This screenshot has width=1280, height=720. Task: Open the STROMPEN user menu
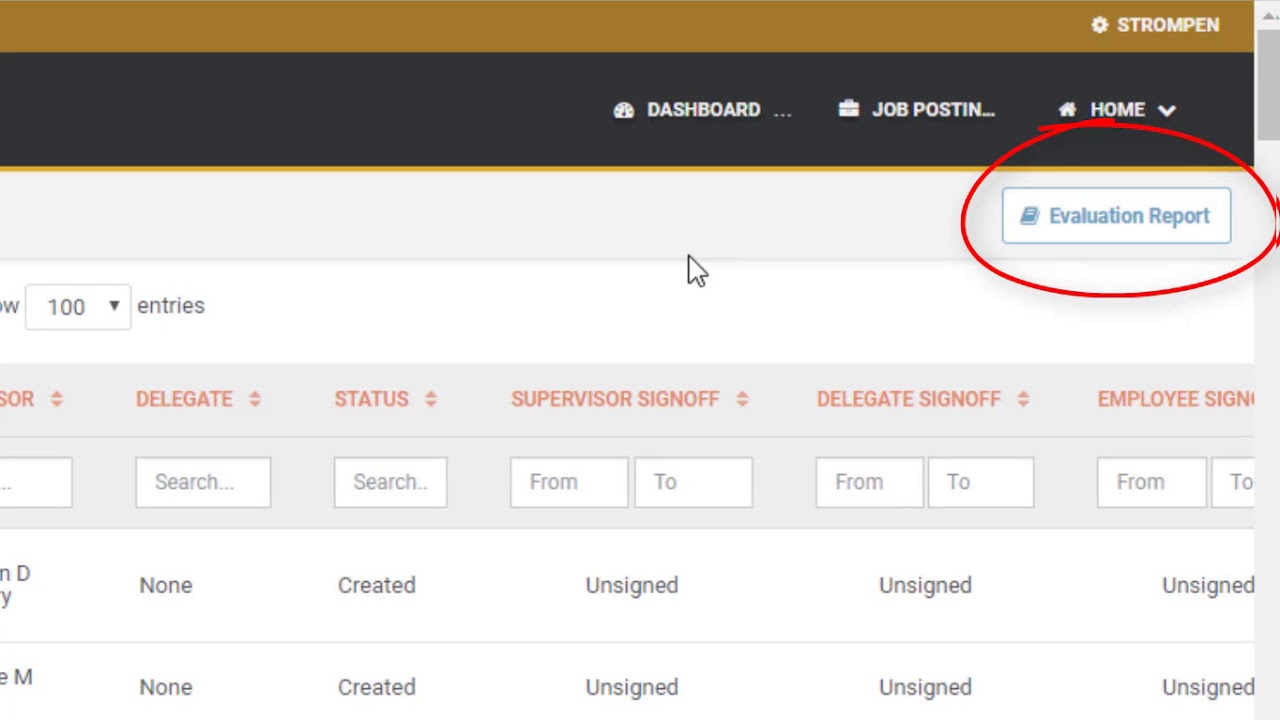pyautogui.click(x=1167, y=25)
